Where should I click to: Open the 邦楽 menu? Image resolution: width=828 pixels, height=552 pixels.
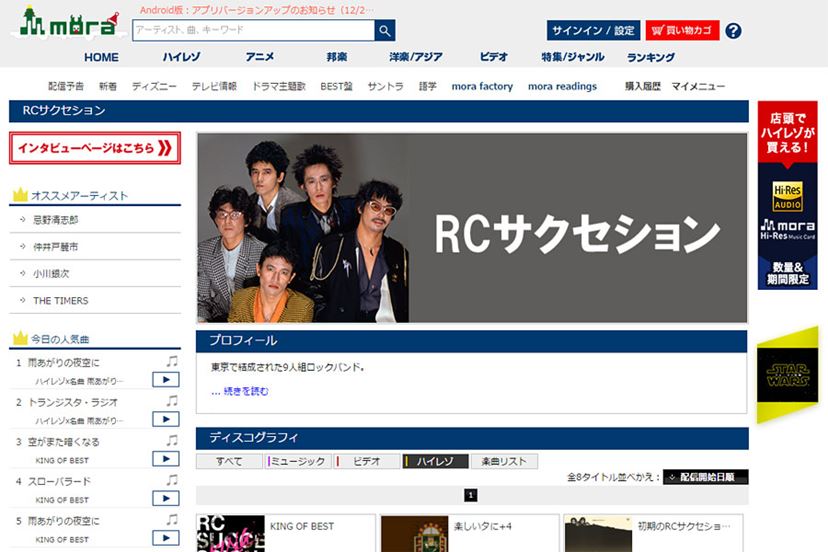point(337,57)
